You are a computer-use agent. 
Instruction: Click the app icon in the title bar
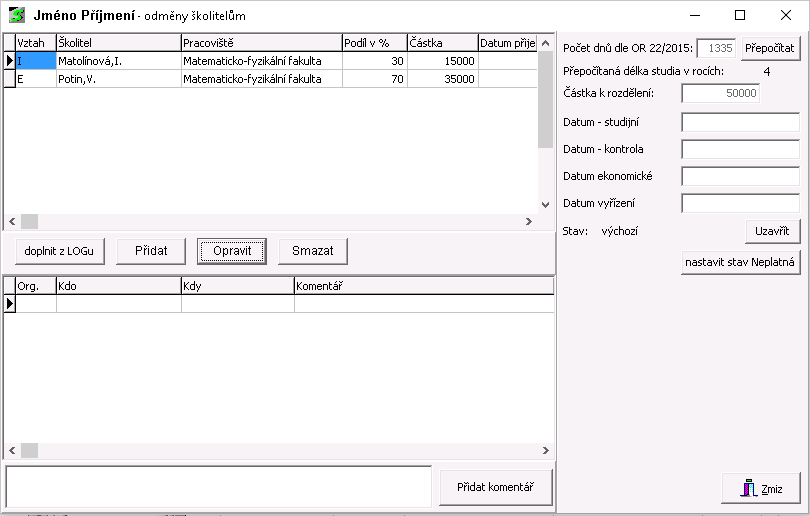17,16
